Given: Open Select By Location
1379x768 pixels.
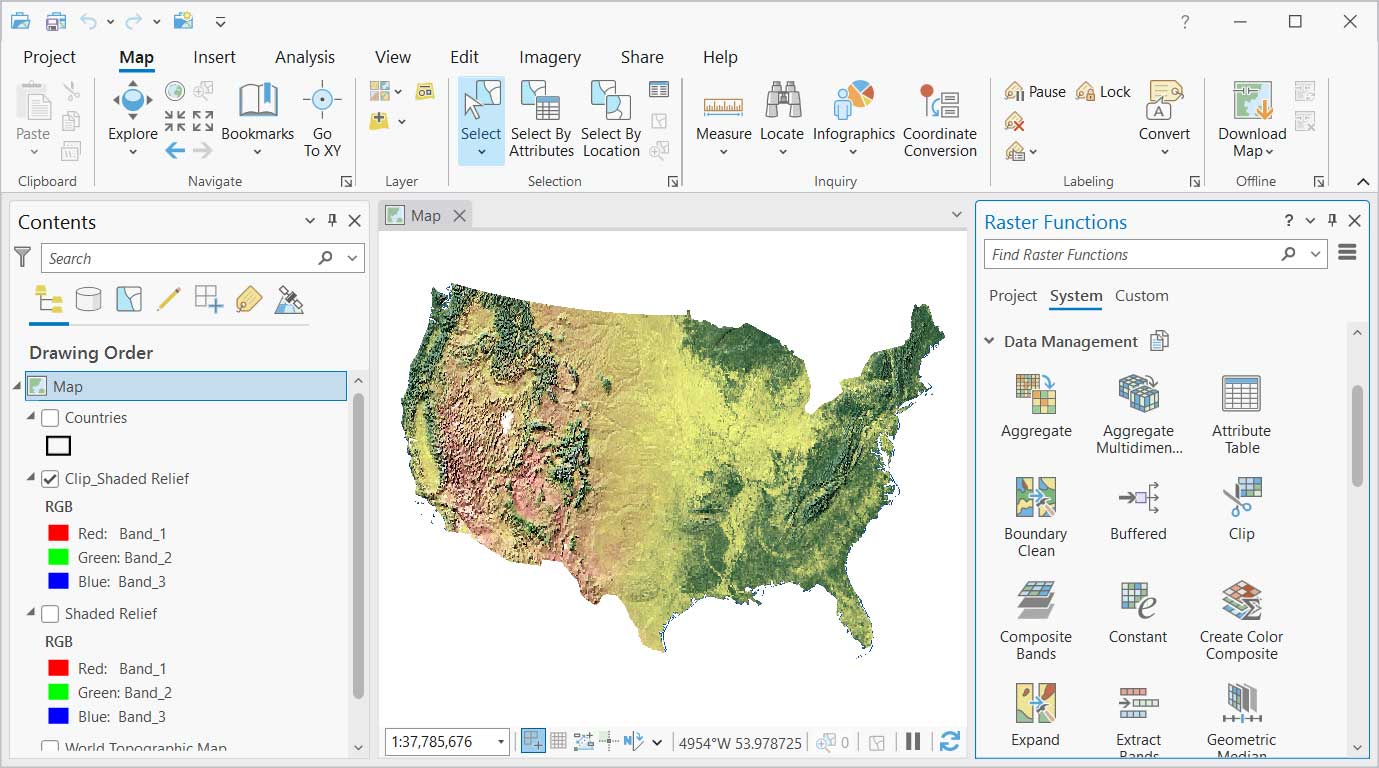Looking at the screenshot, I should coord(610,120).
